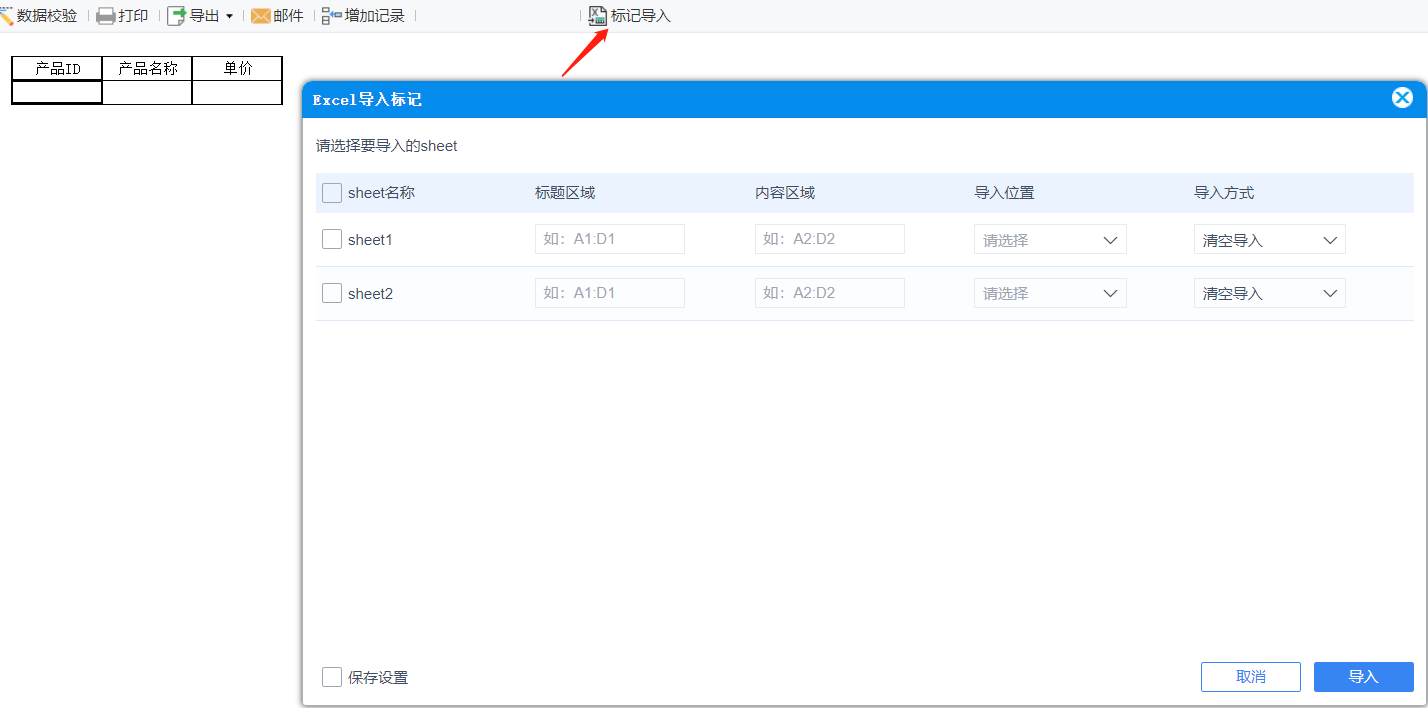Choose 邮件 in the toolbar
The width and height of the screenshot is (1428, 708).
pyautogui.click(x=288, y=16)
